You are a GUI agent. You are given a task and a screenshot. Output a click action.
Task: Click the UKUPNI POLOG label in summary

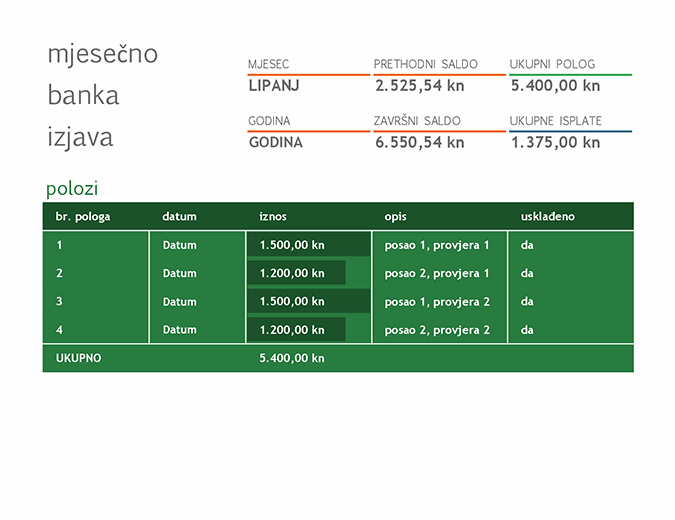tap(555, 64)
